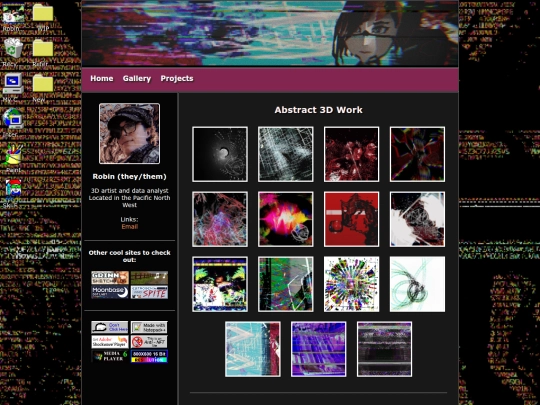Open the purple glitch stripes thumbnail

(x=318, y=349)
